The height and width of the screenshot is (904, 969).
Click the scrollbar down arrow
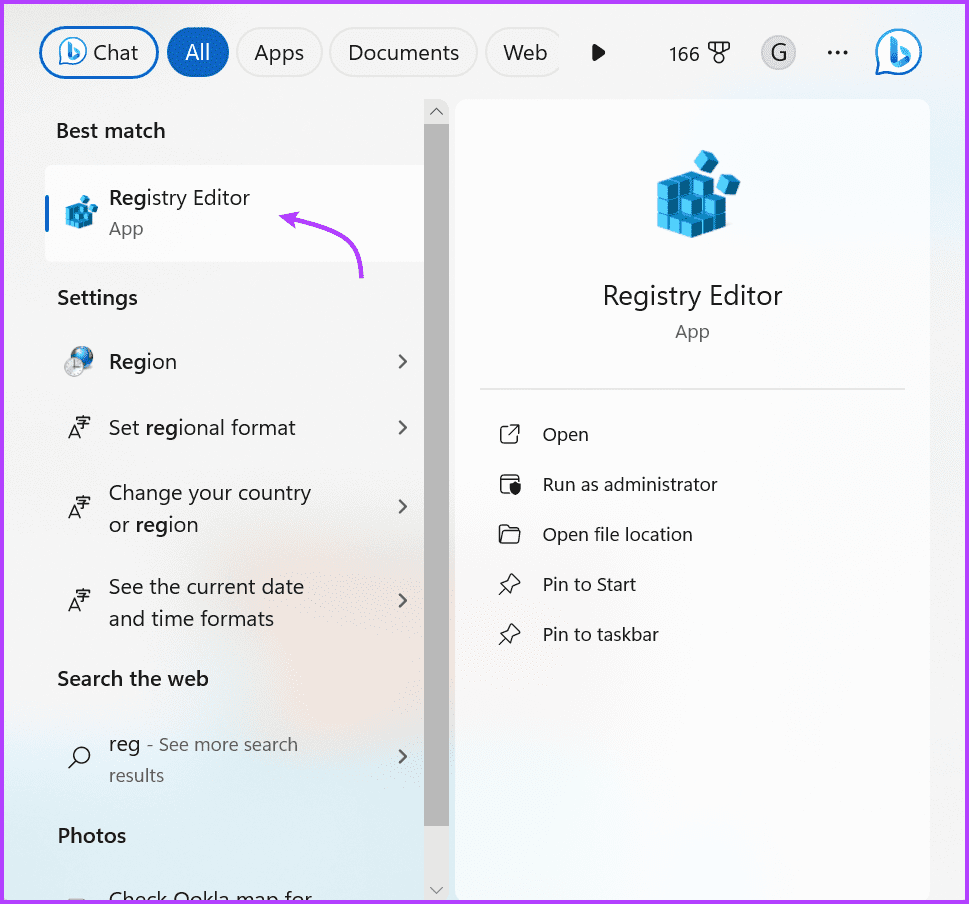pyautogui.click(x=436, y=889)
